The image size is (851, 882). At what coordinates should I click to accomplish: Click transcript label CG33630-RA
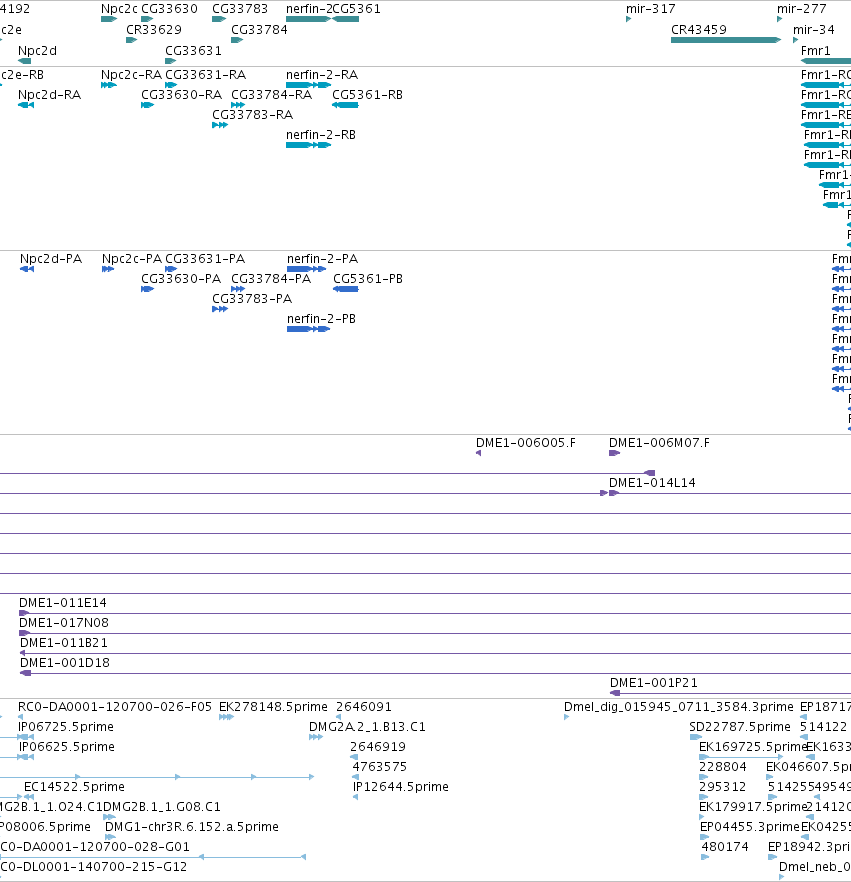pos(182,95)
